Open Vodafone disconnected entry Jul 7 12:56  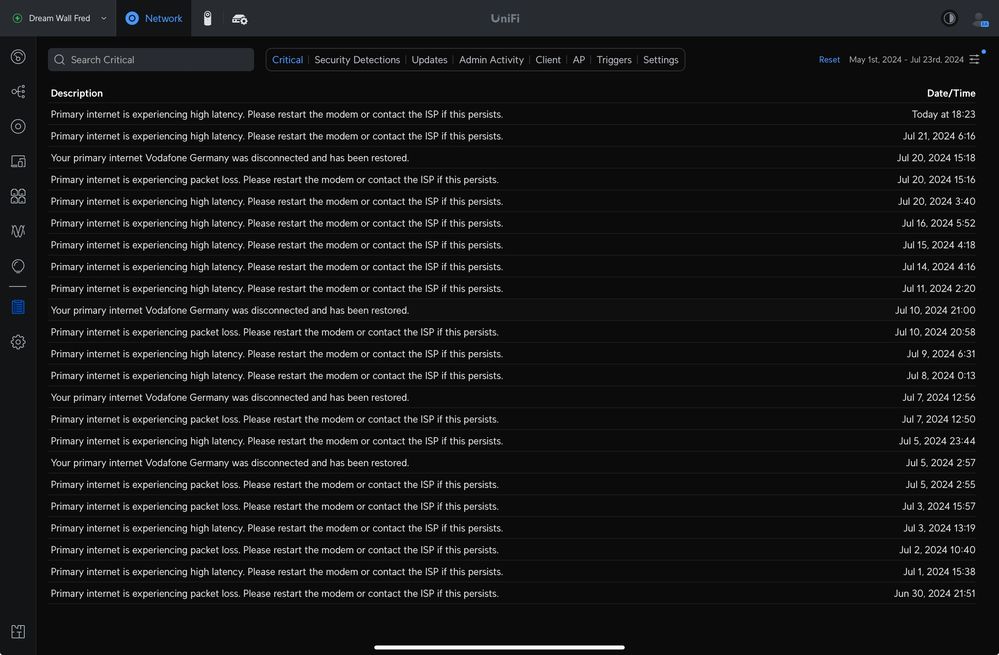513,397
